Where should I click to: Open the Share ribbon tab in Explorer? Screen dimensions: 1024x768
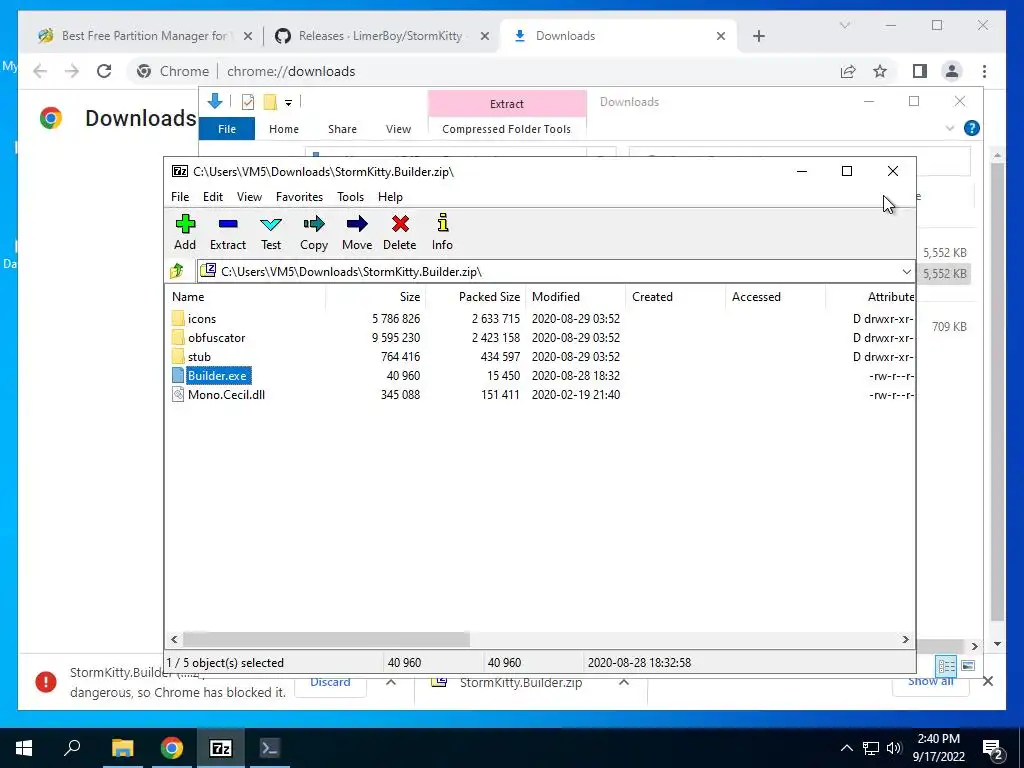coord(342,129)
